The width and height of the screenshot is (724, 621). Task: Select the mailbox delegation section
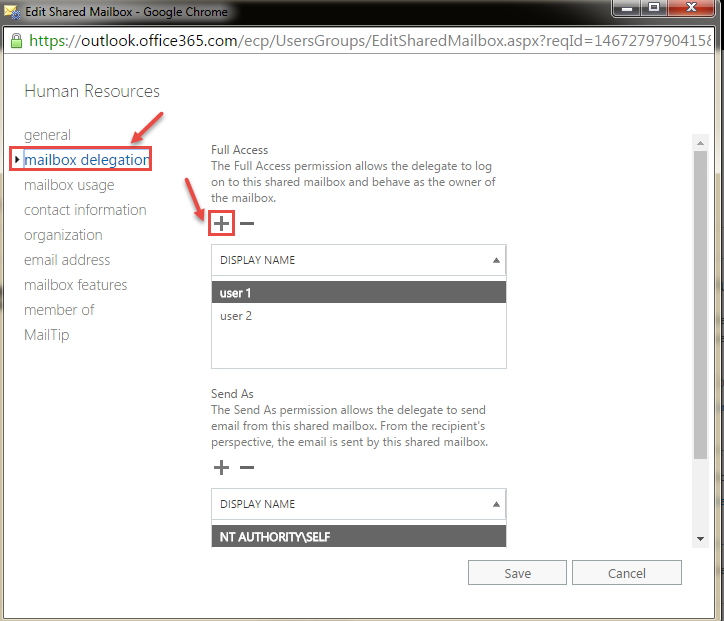[86, 160]
